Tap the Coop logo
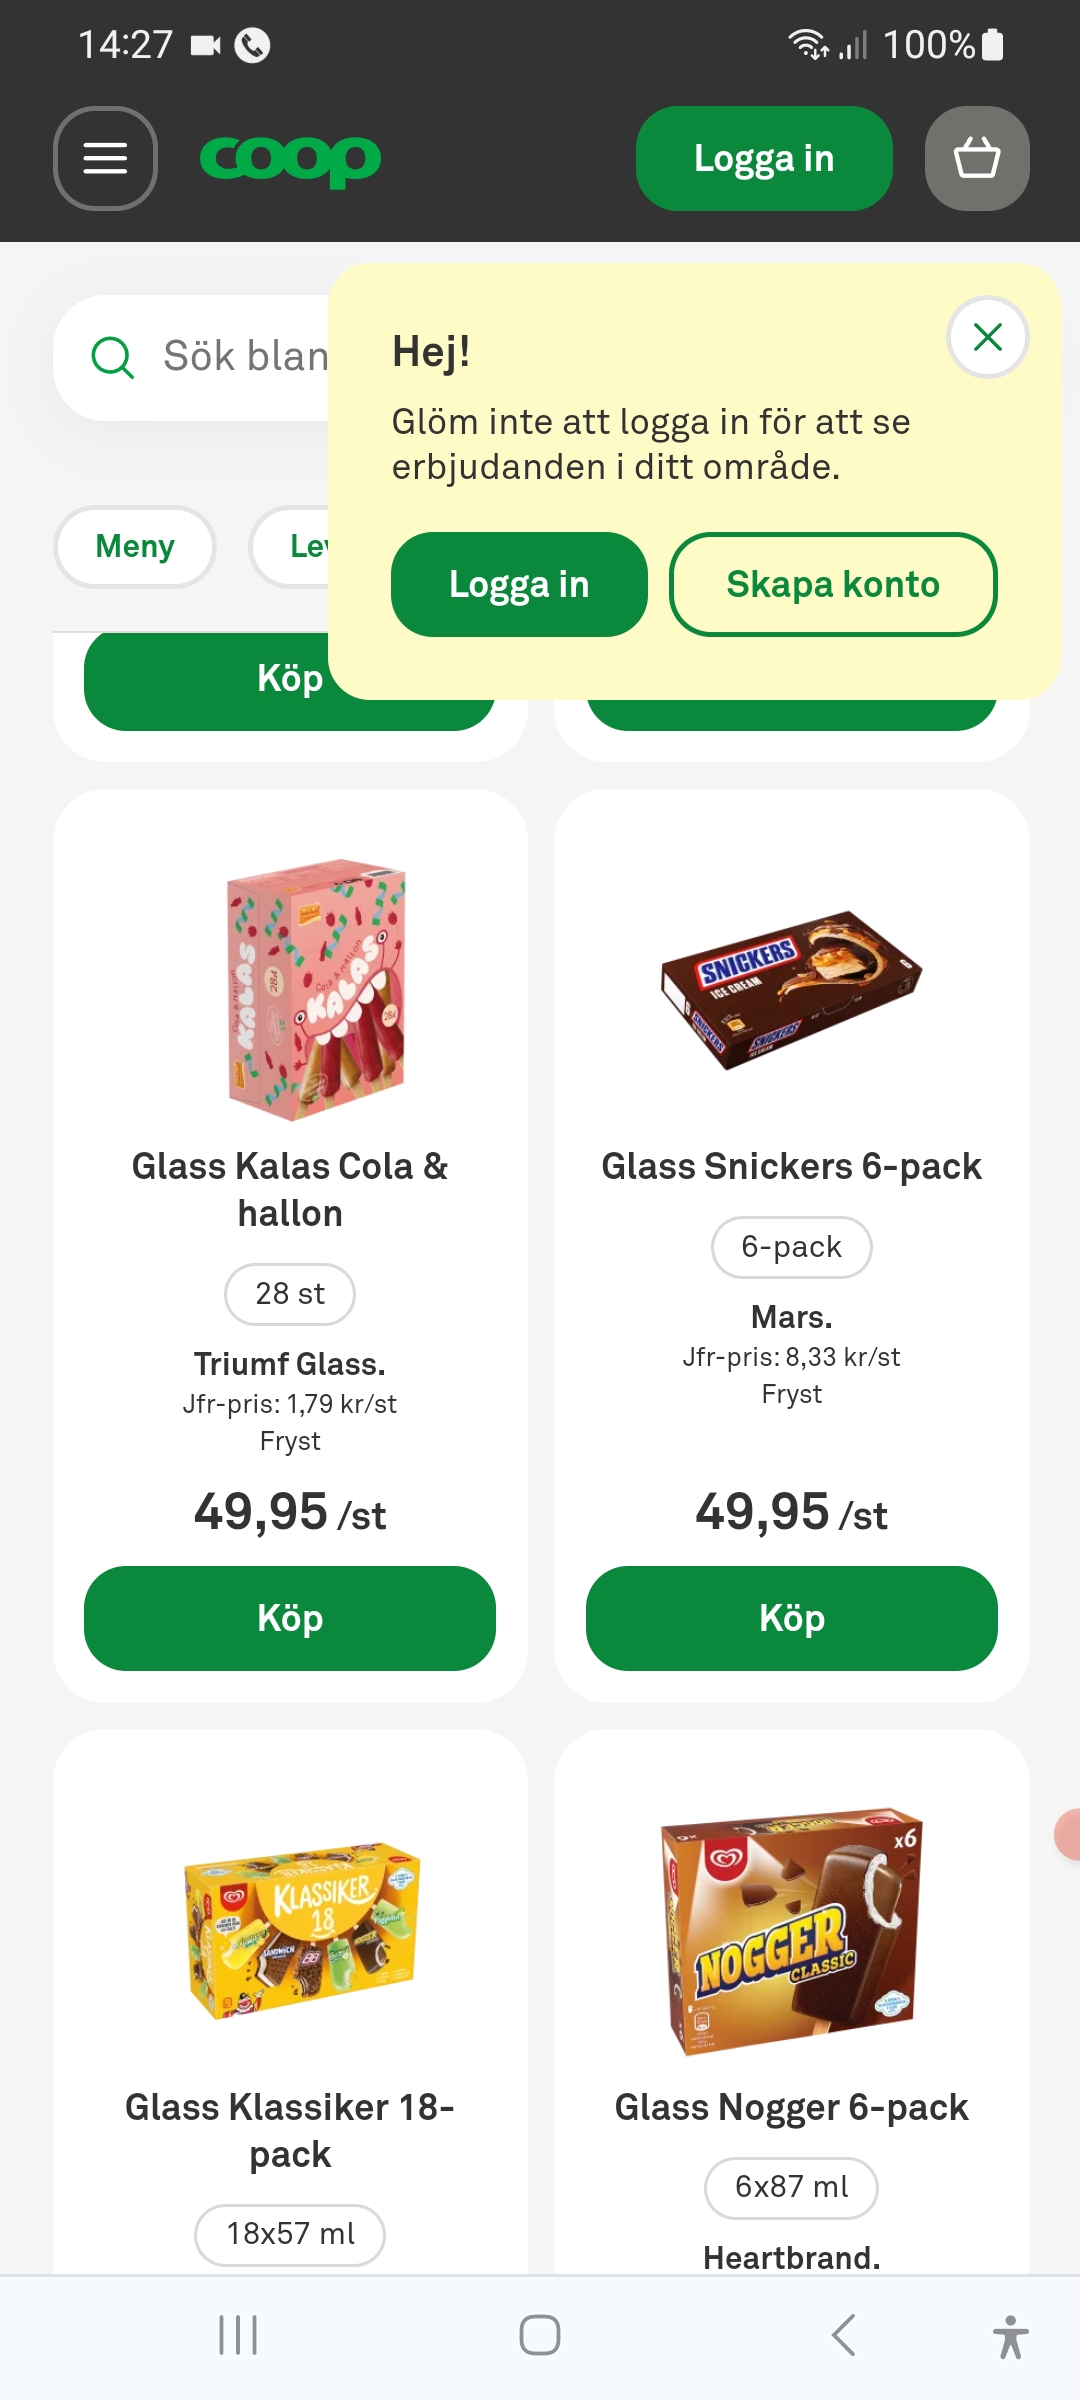 point(290,159)
